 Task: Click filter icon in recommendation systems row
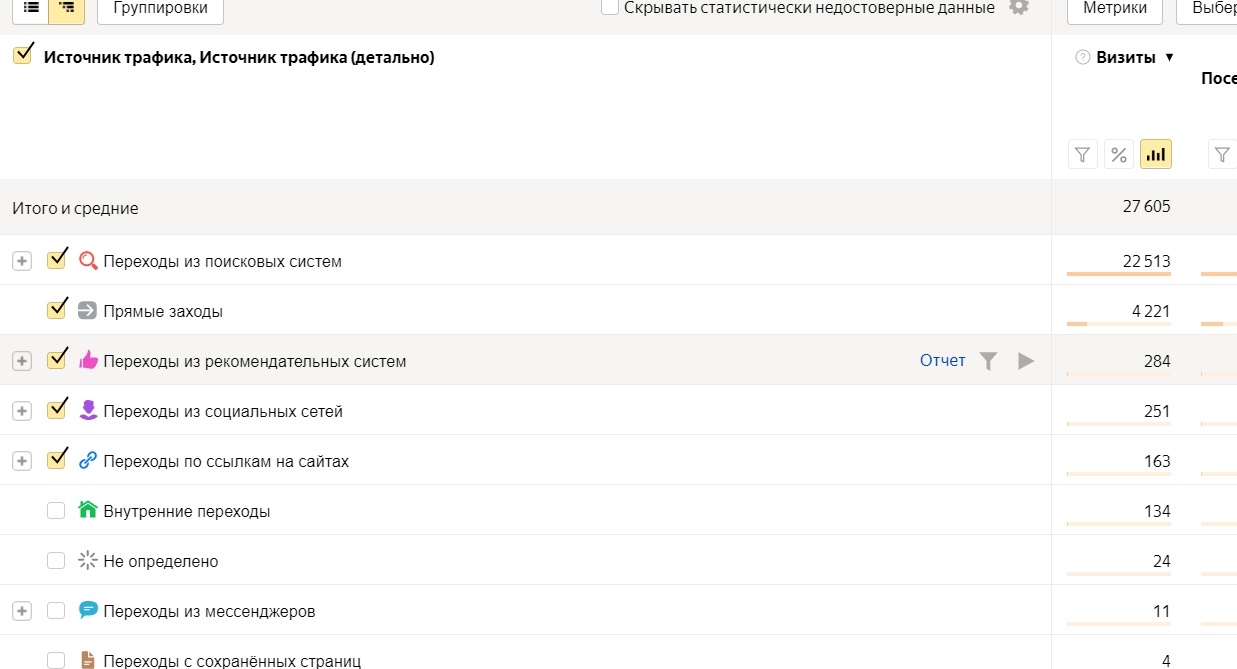[x=988, y=361]
